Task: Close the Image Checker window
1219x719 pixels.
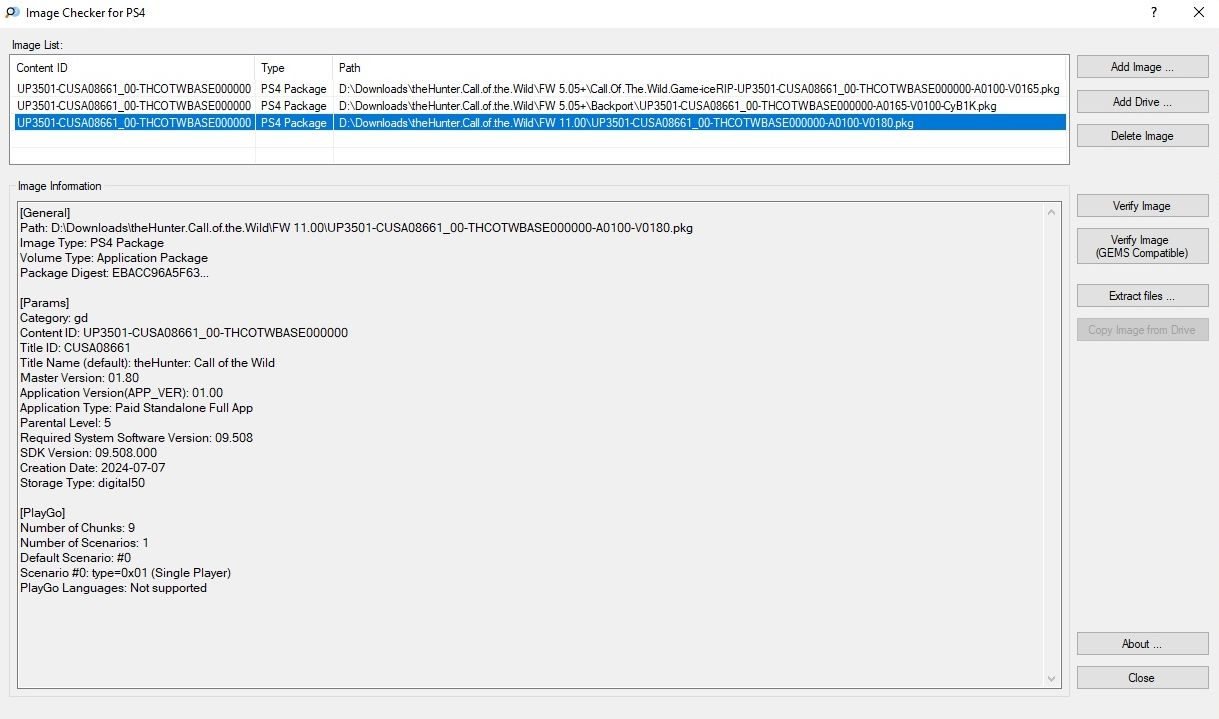Action: pyautogui.click(x=1199, y=13)
